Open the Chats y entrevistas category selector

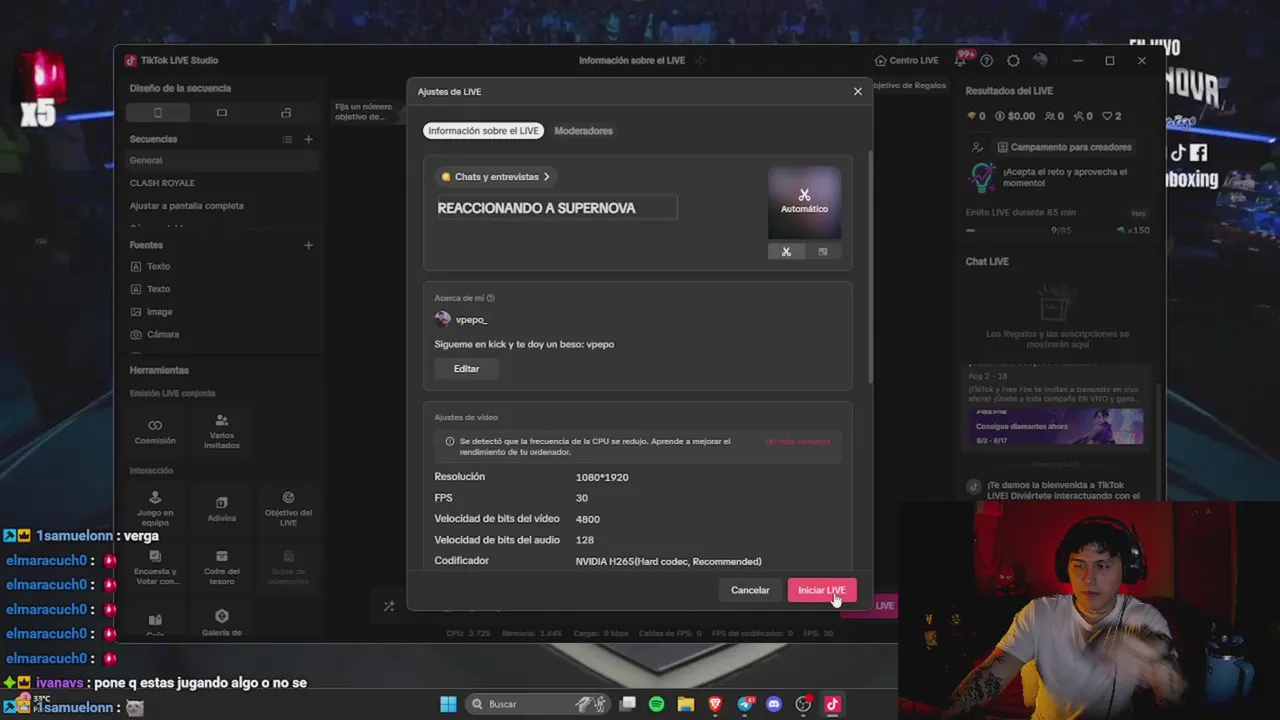(496, 177)
